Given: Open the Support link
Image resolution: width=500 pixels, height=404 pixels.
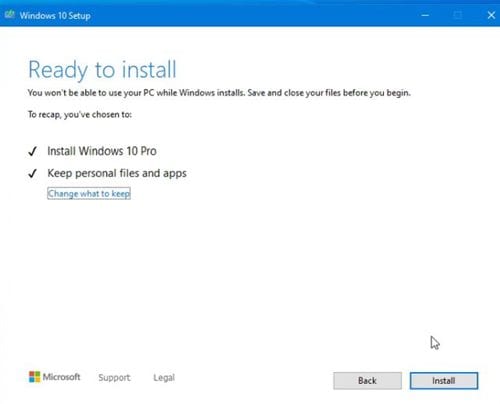Looking at the screenshot, I should [114, 378].
